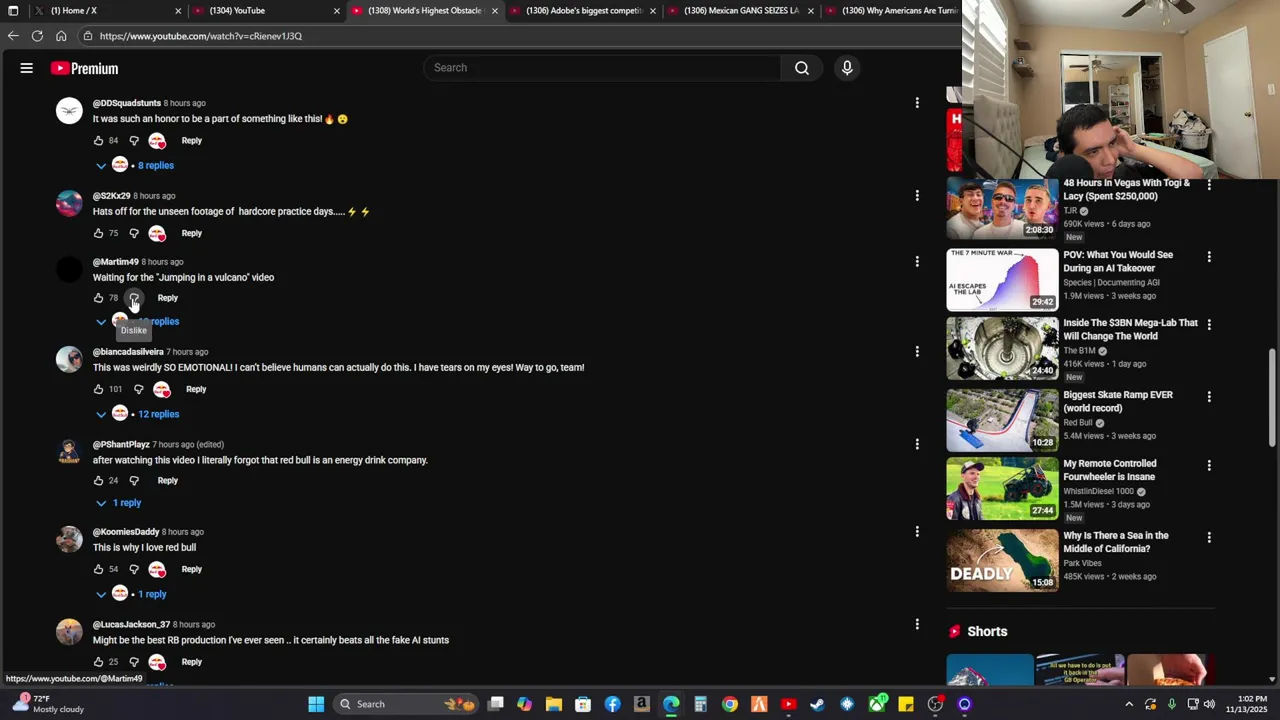Open the taskbar clock and date
The width and height of the screenshot is (1280, 720).
(1252, 704)
